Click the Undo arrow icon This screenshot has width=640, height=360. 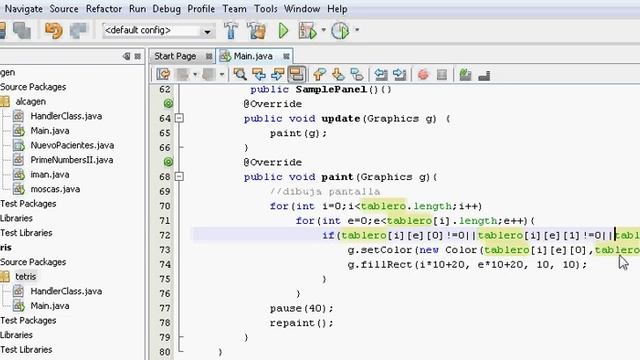tap(53, 31)
